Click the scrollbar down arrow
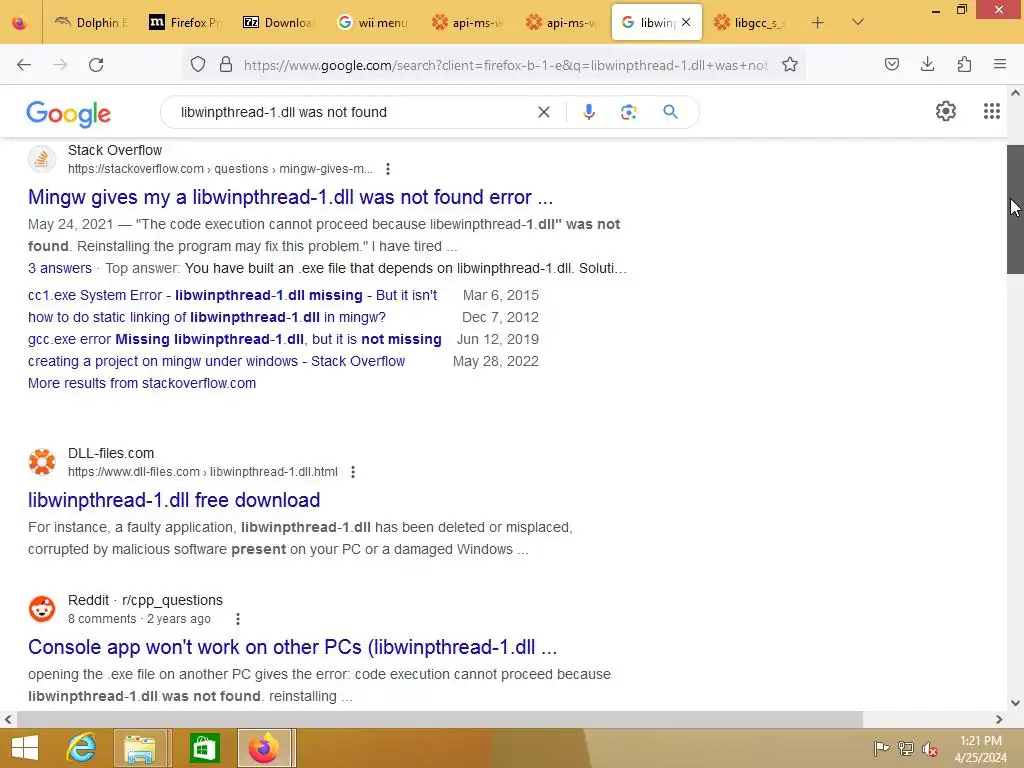 tap(1015, 703)
